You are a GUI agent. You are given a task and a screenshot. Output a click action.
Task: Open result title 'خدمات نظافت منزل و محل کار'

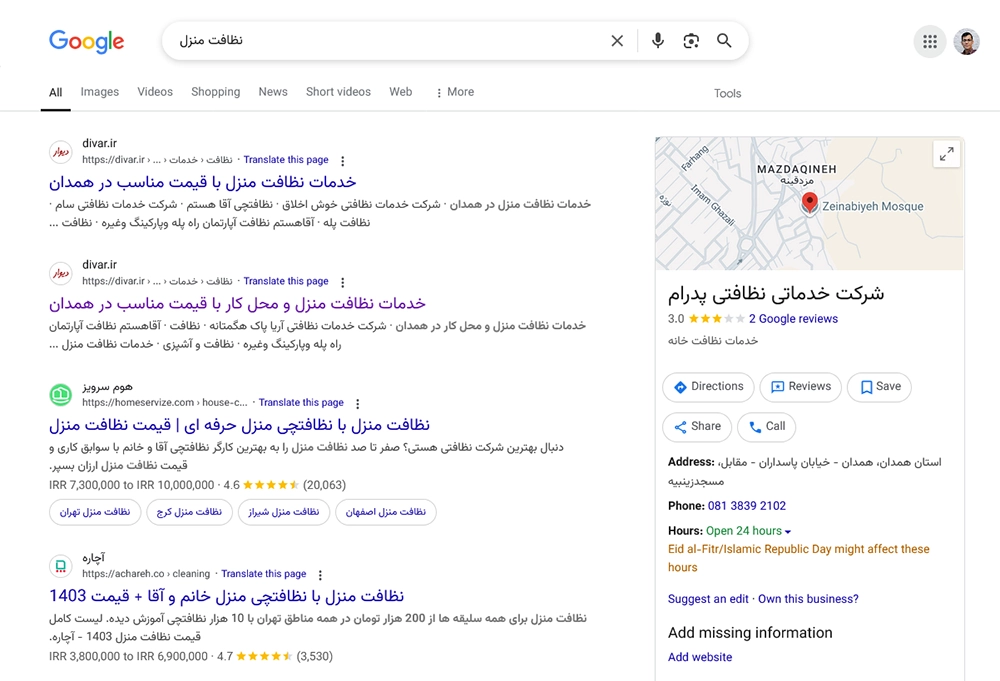(237, 304)
